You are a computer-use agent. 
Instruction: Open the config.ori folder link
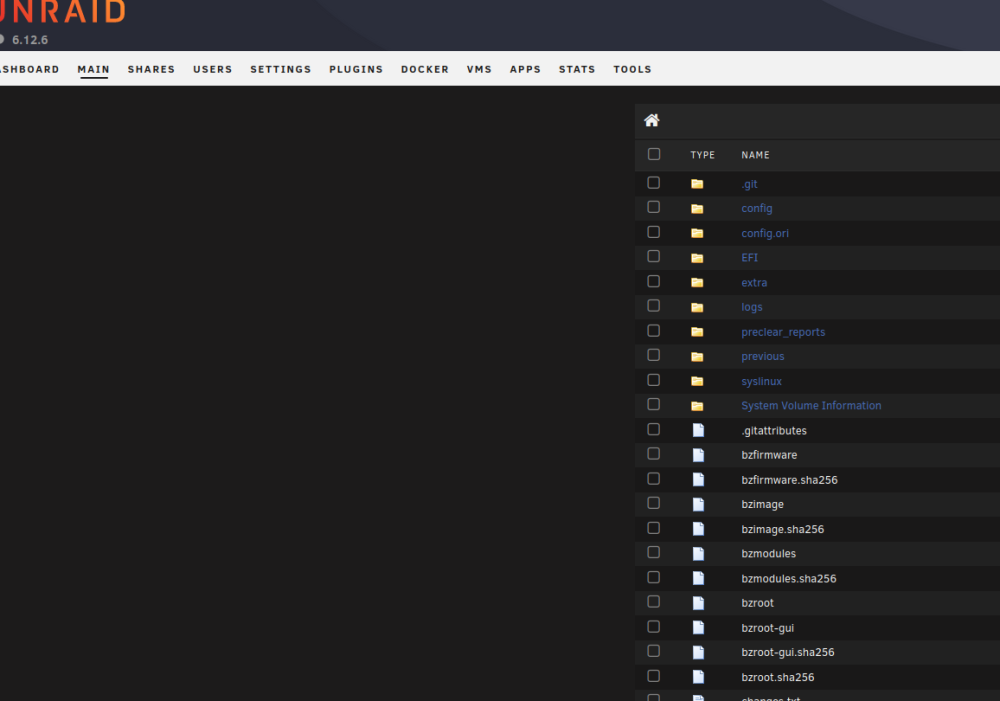[x=765, y=233]
